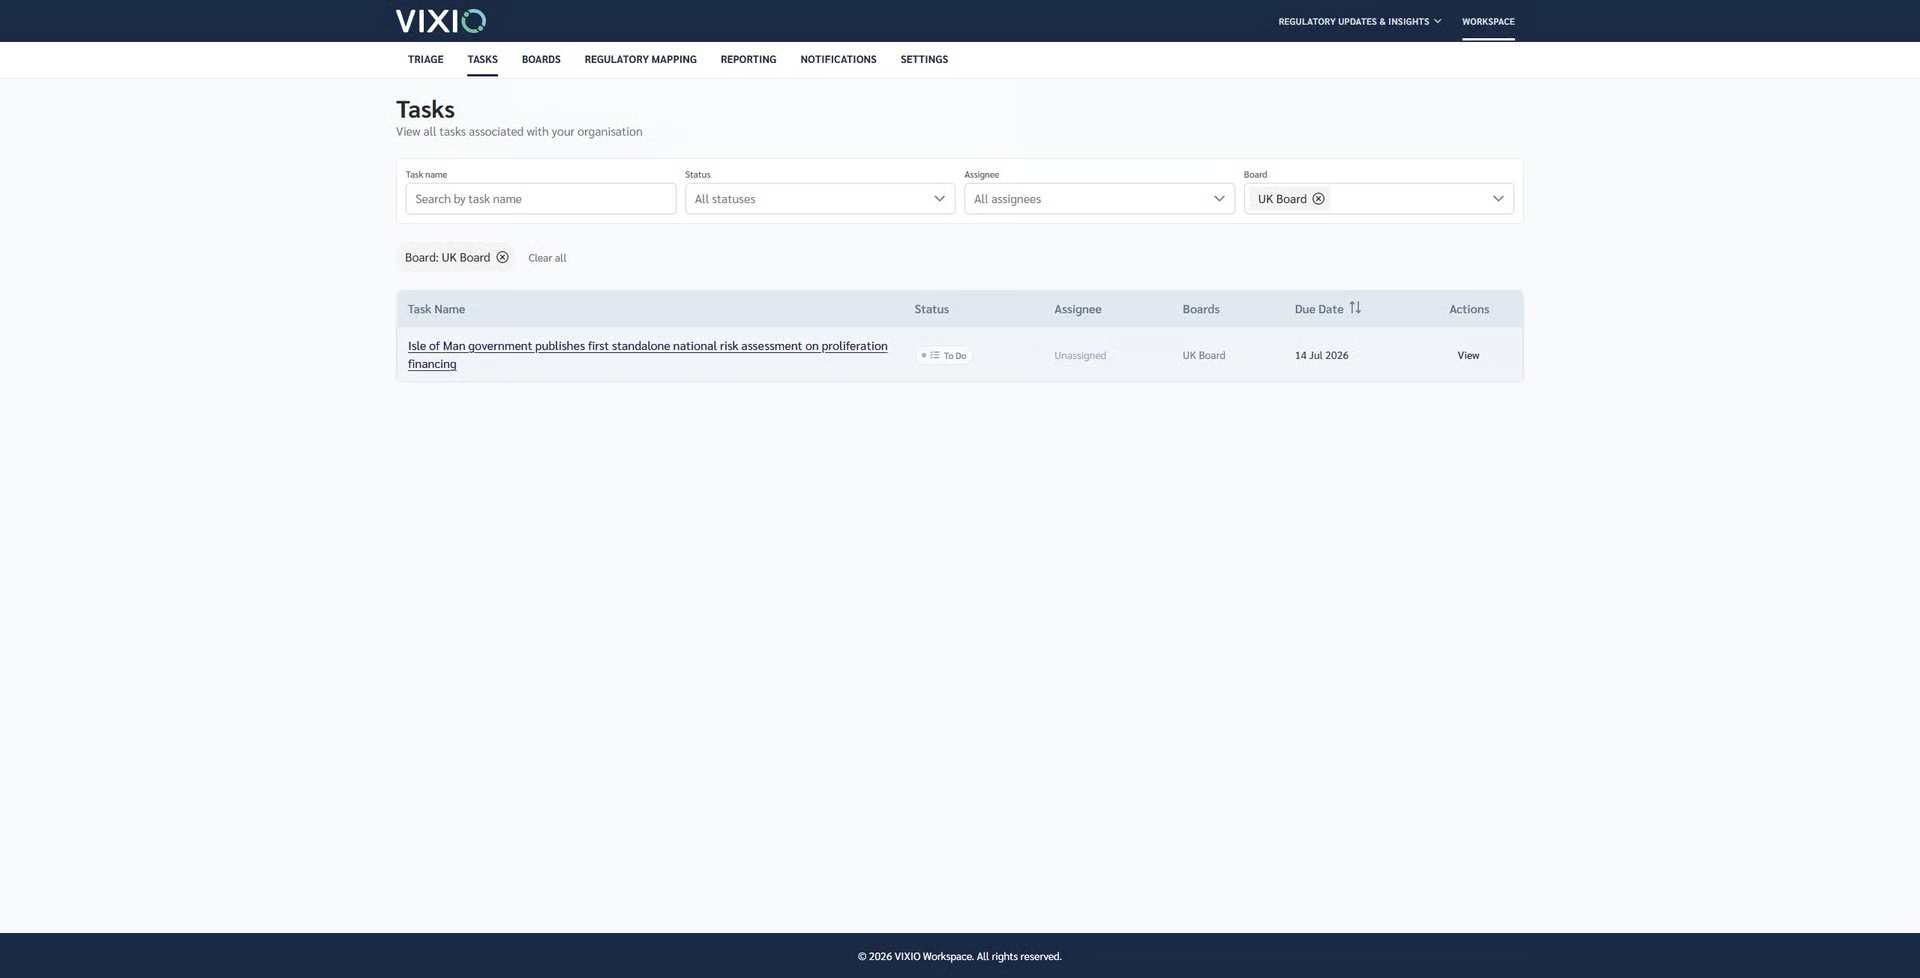
Task: Expand Regulatory Updates & Insights menu
Action: (1360, 21)
